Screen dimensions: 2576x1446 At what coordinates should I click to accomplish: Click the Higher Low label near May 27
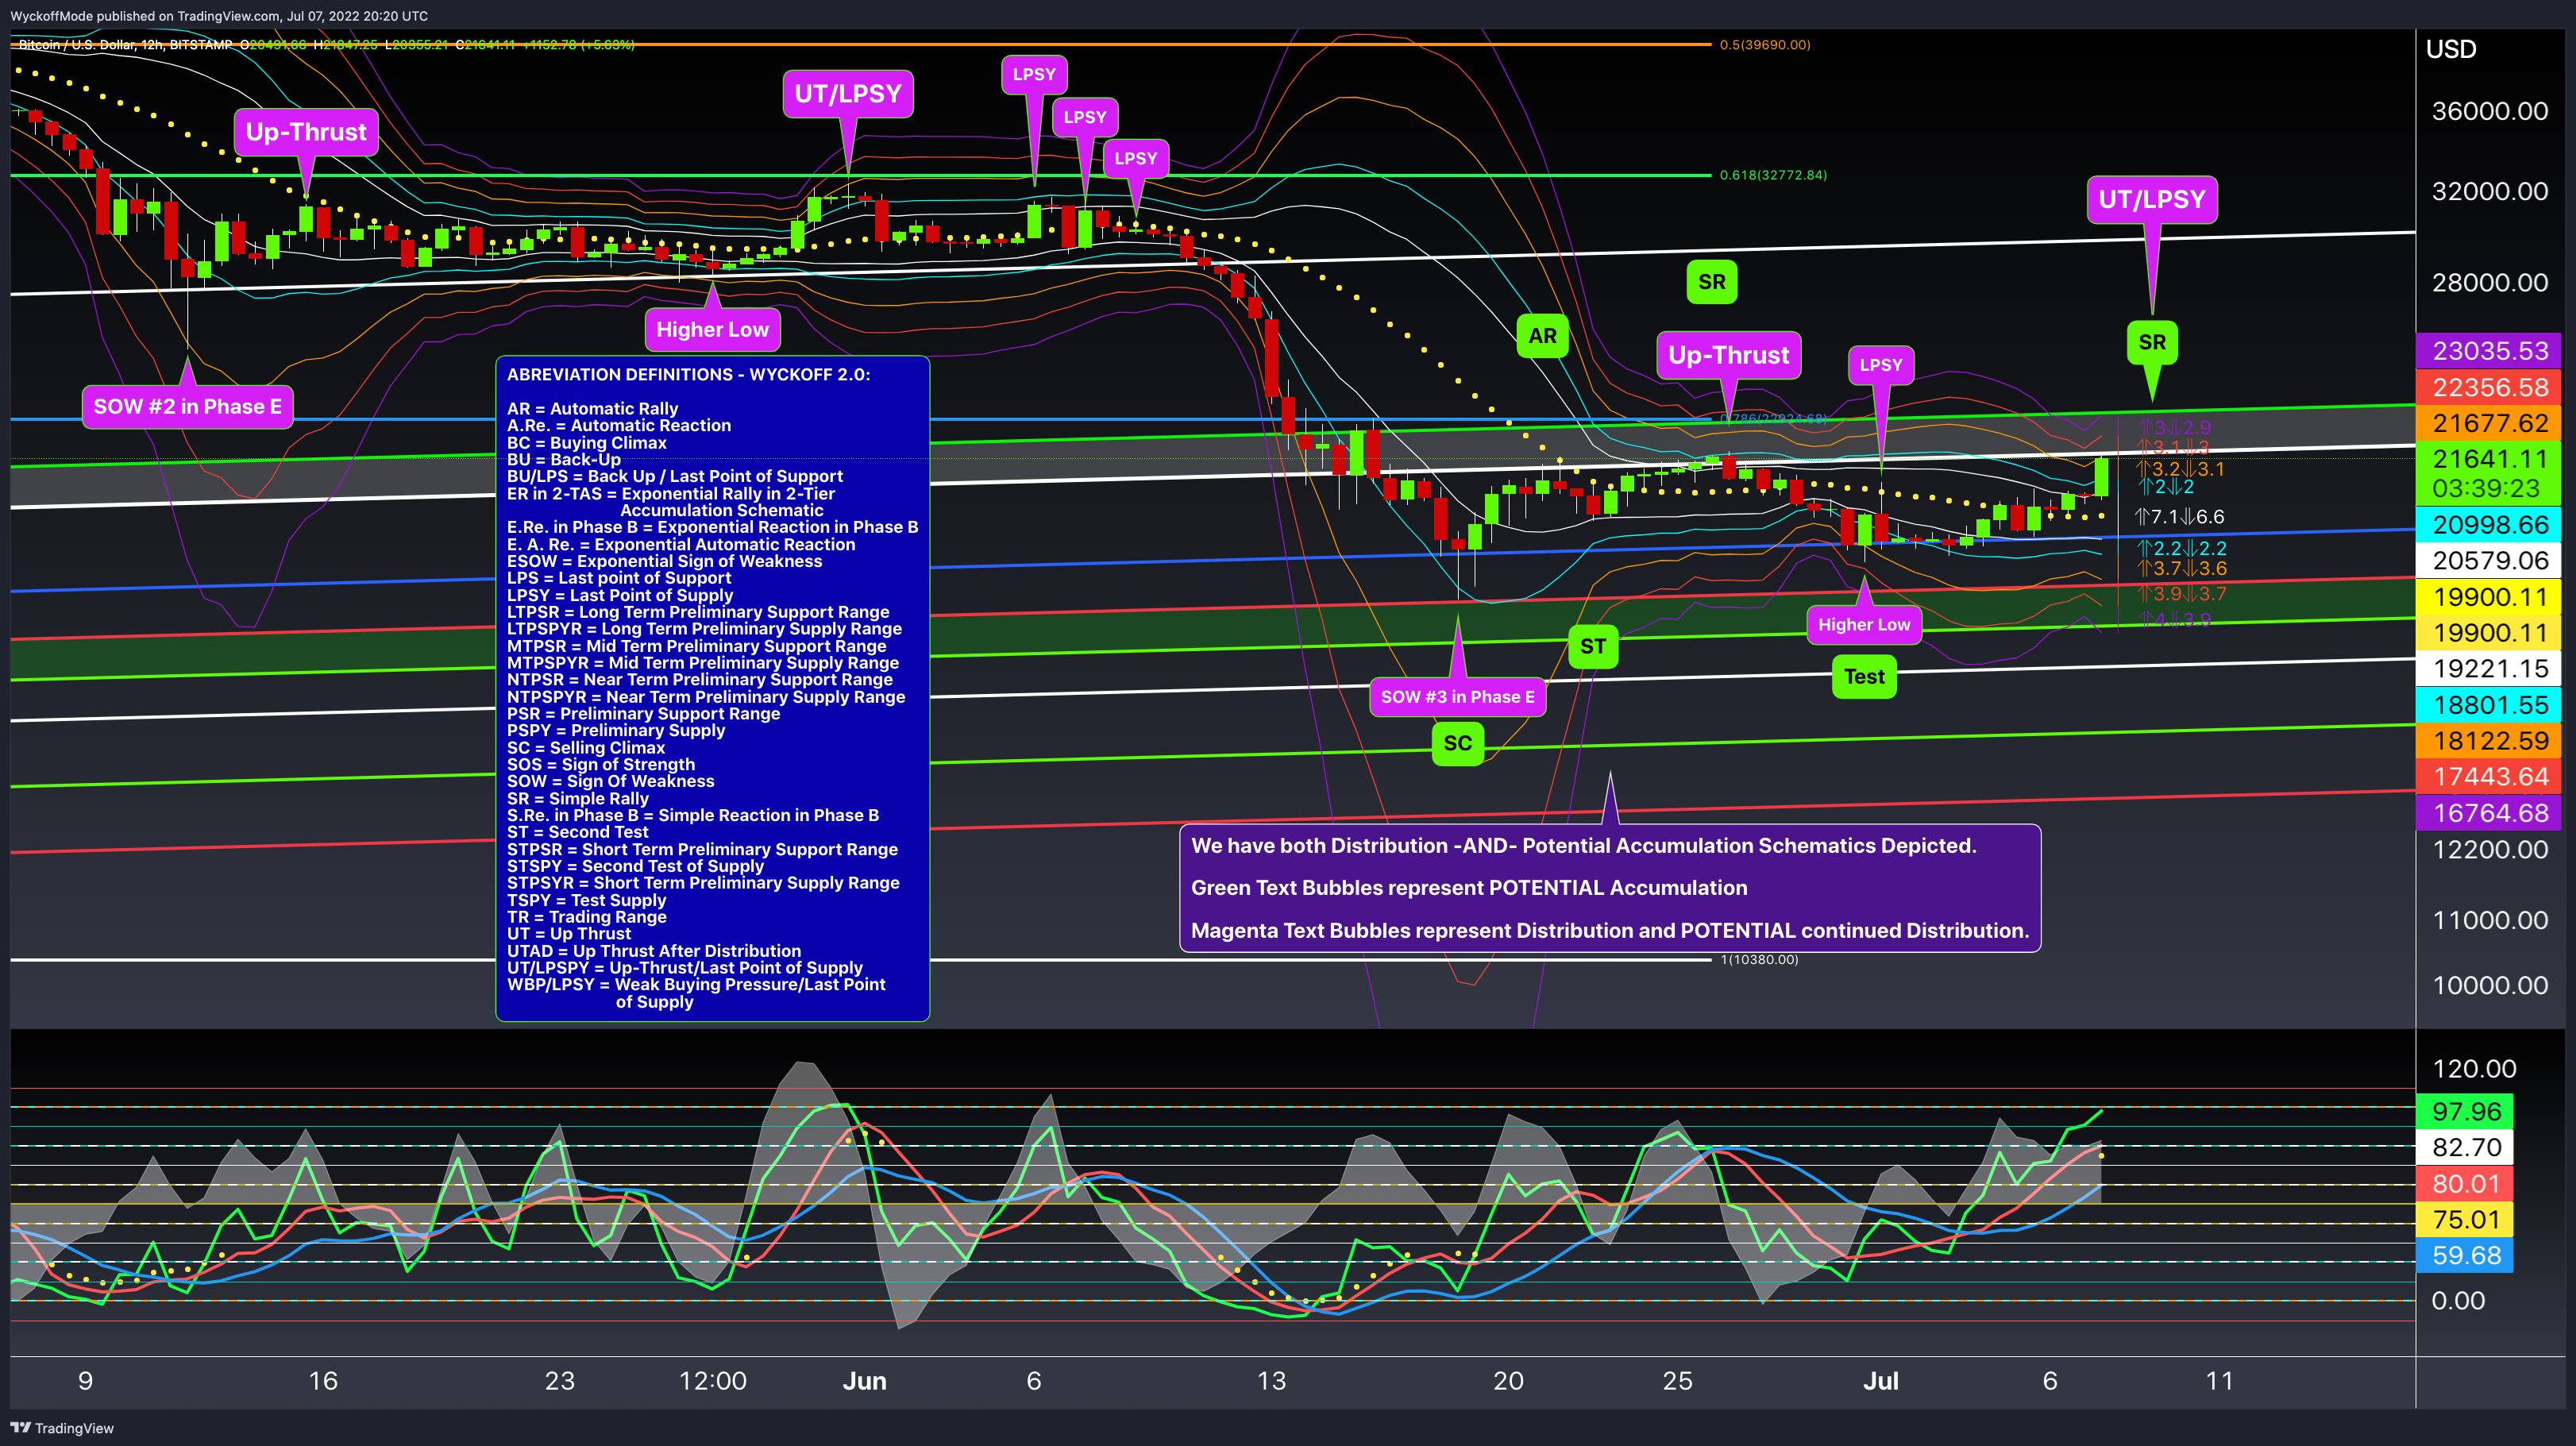(x=712, y=330)
